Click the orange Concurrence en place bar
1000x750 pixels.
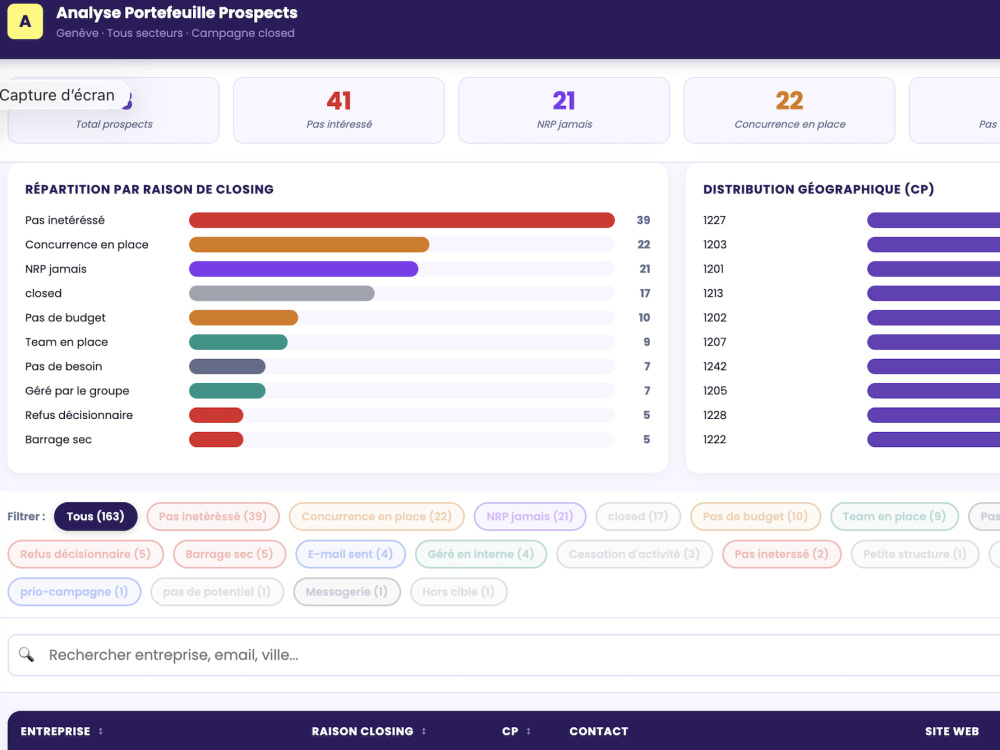[x=309, y=244]
